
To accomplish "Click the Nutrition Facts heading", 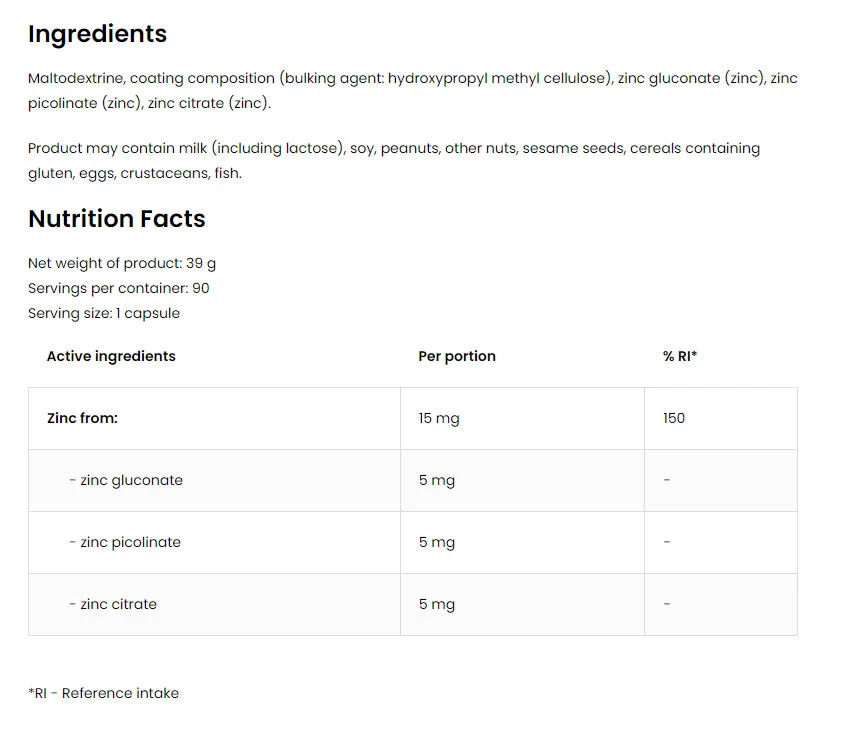I will (117, 219).
